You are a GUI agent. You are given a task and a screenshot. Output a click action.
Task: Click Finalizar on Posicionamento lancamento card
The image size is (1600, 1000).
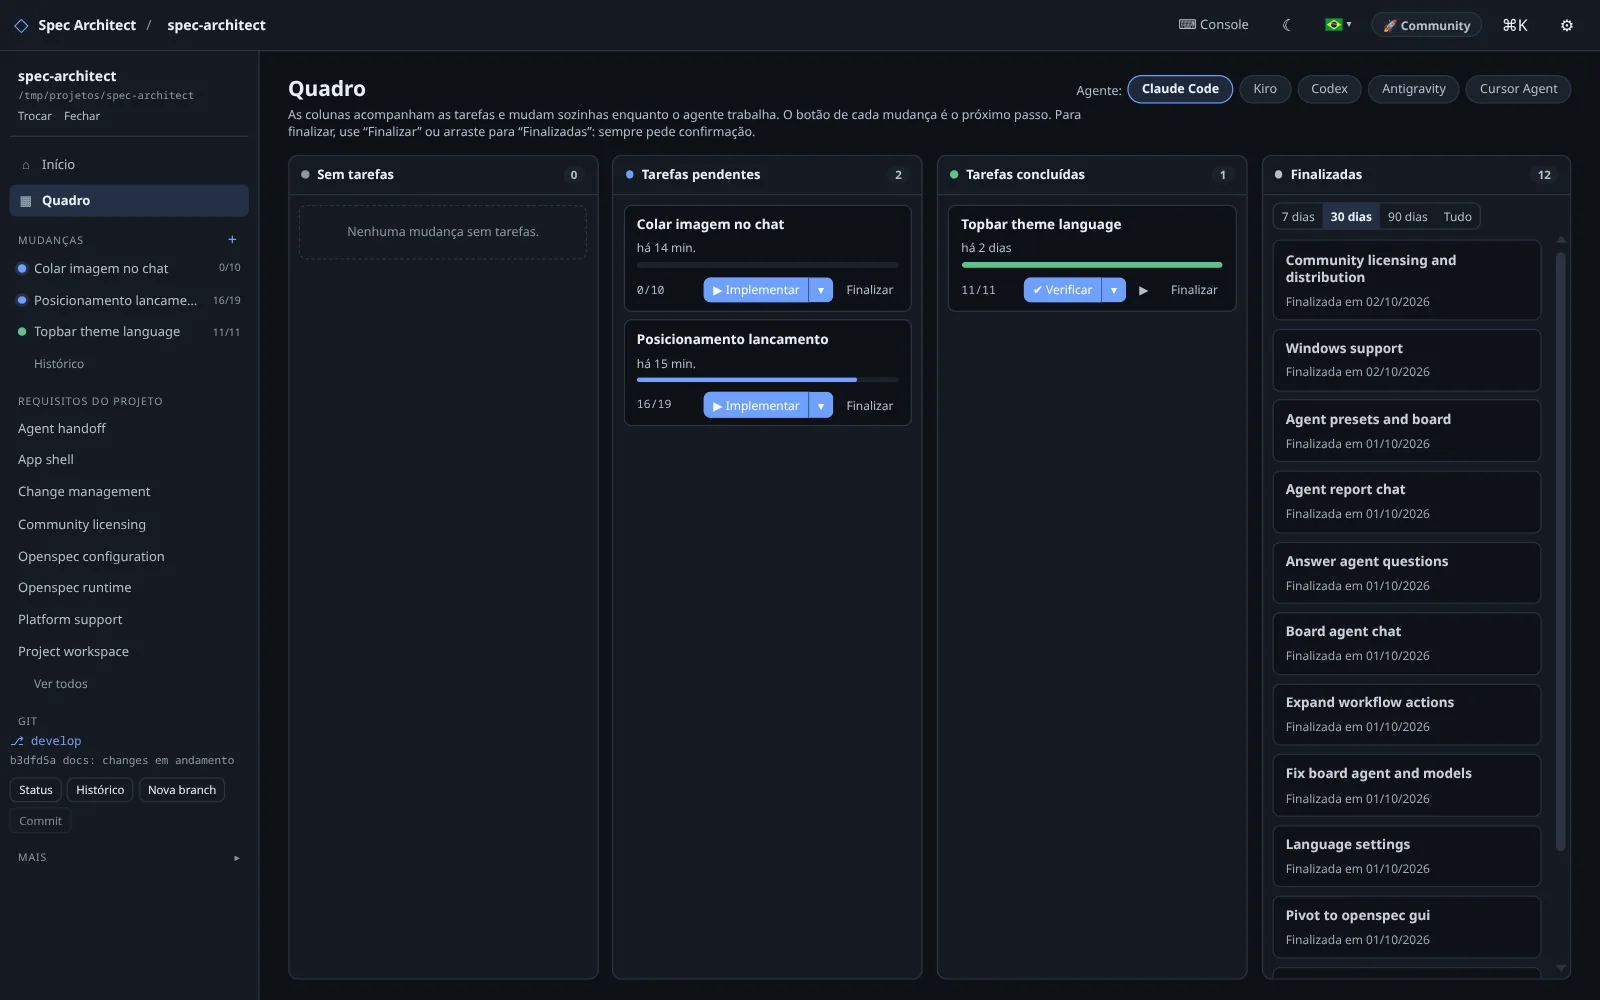[869, 406]
